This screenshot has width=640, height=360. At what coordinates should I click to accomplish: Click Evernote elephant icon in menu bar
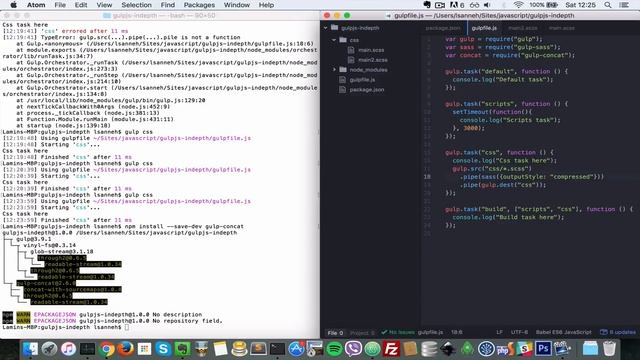pyautogui.click(x=427, y=5)
